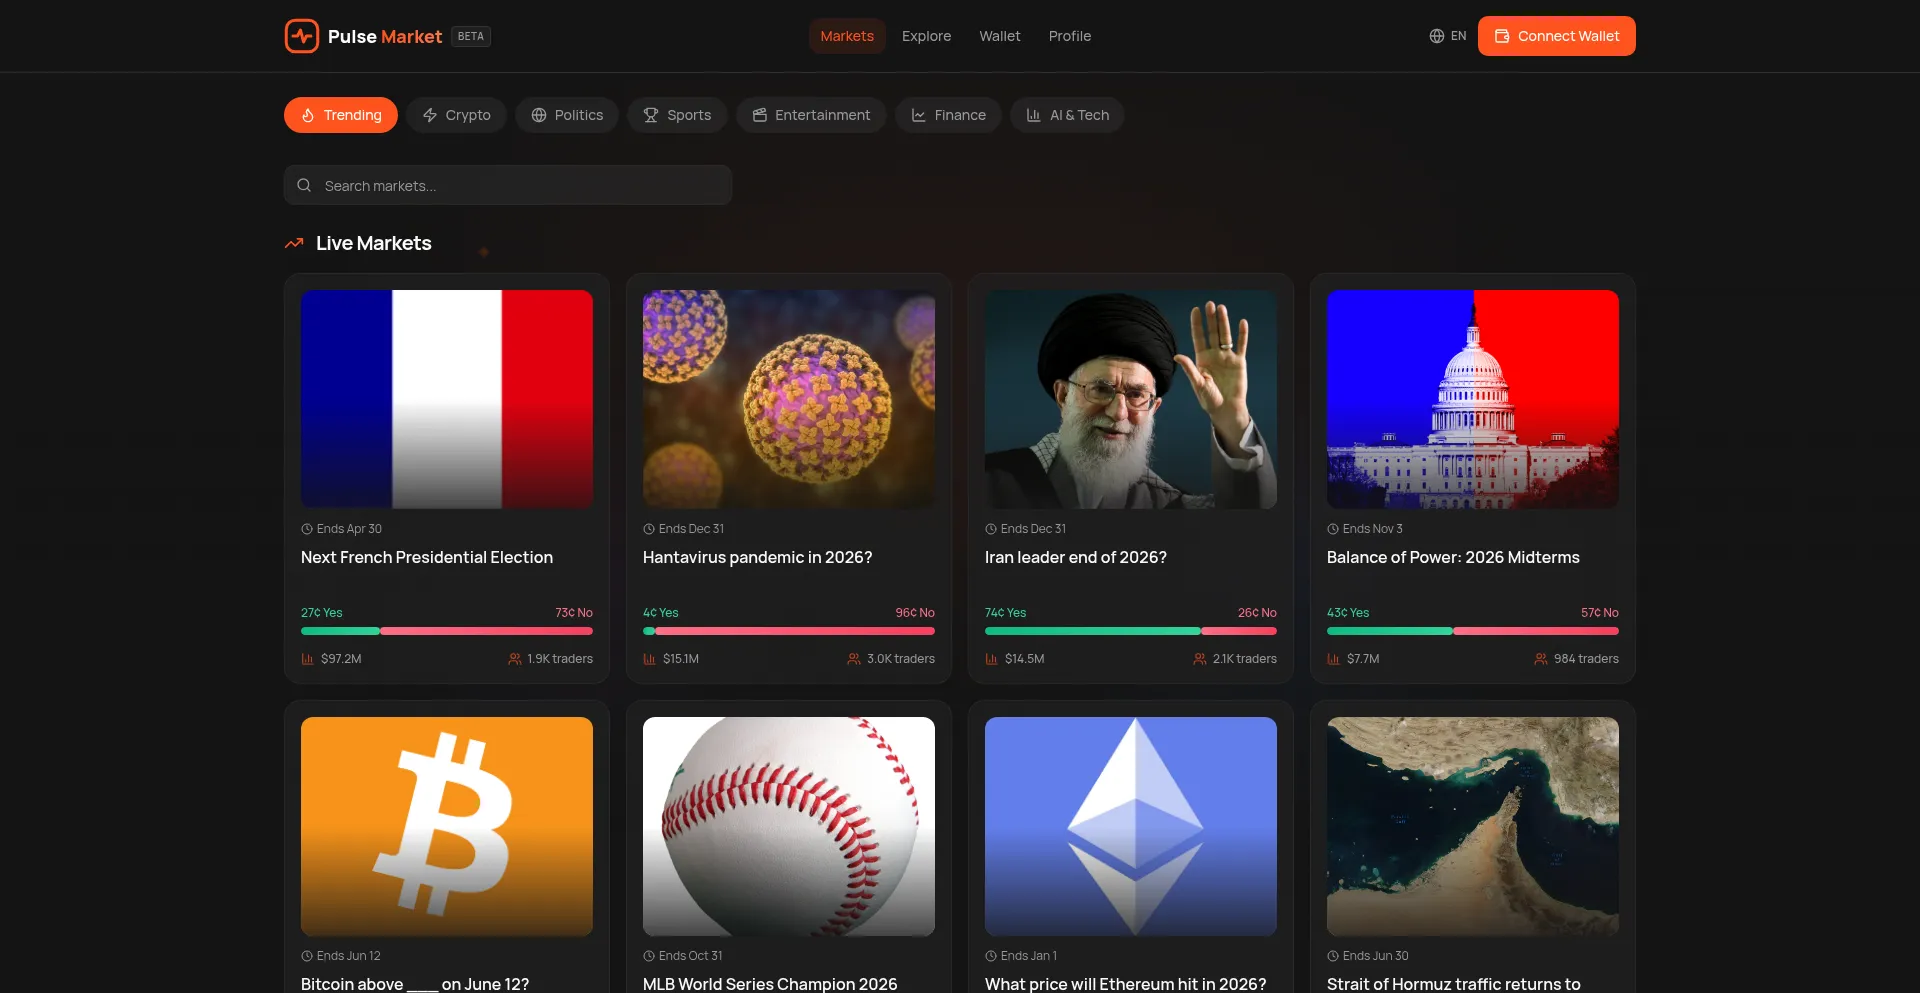The image size is (1920, 993).
Task: Click 74¢ Yes on Iran leader market
Action: point(1006,613)
